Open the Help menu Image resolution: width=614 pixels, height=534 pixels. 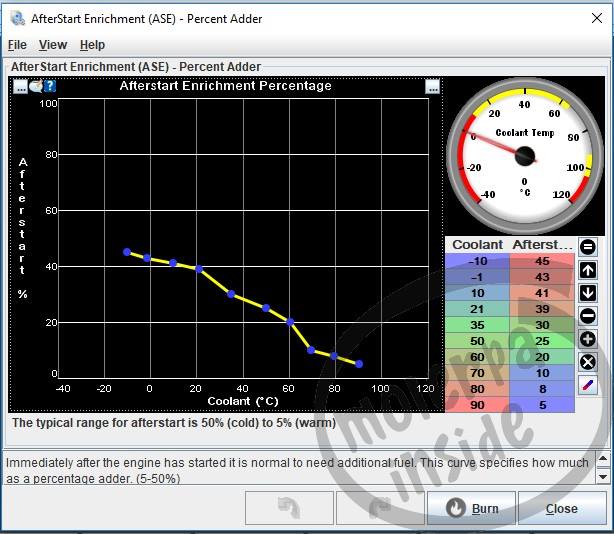pyautogui.click(x=92, y=45)
